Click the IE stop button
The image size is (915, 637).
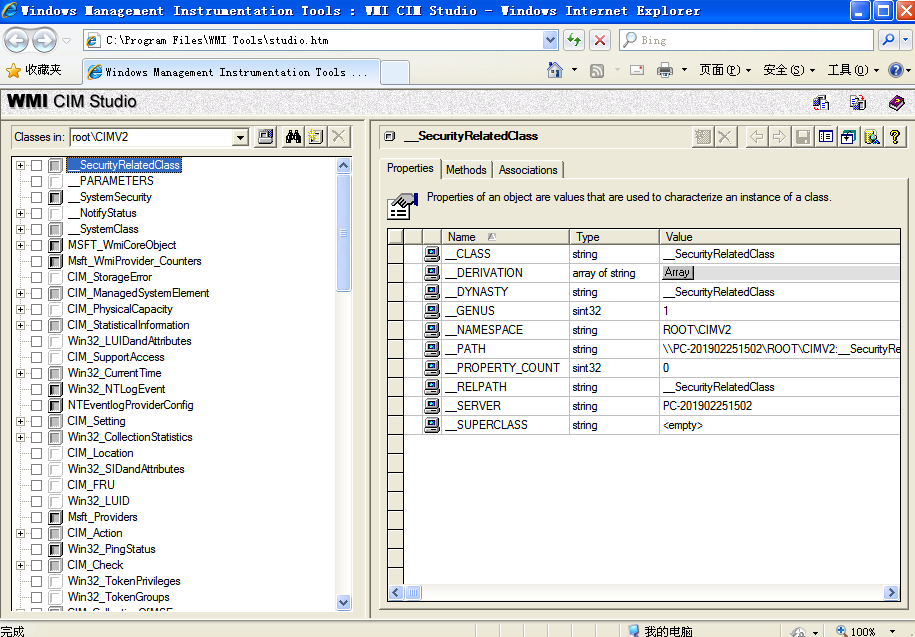point(599,40)
